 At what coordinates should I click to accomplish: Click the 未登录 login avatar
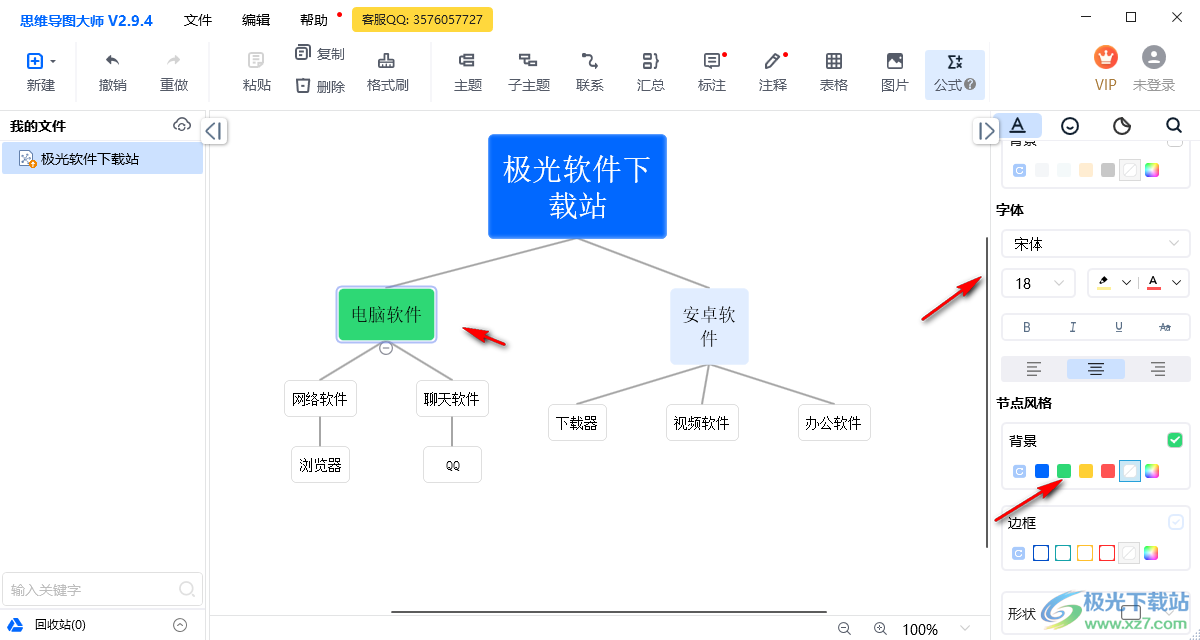[1154, 57]
